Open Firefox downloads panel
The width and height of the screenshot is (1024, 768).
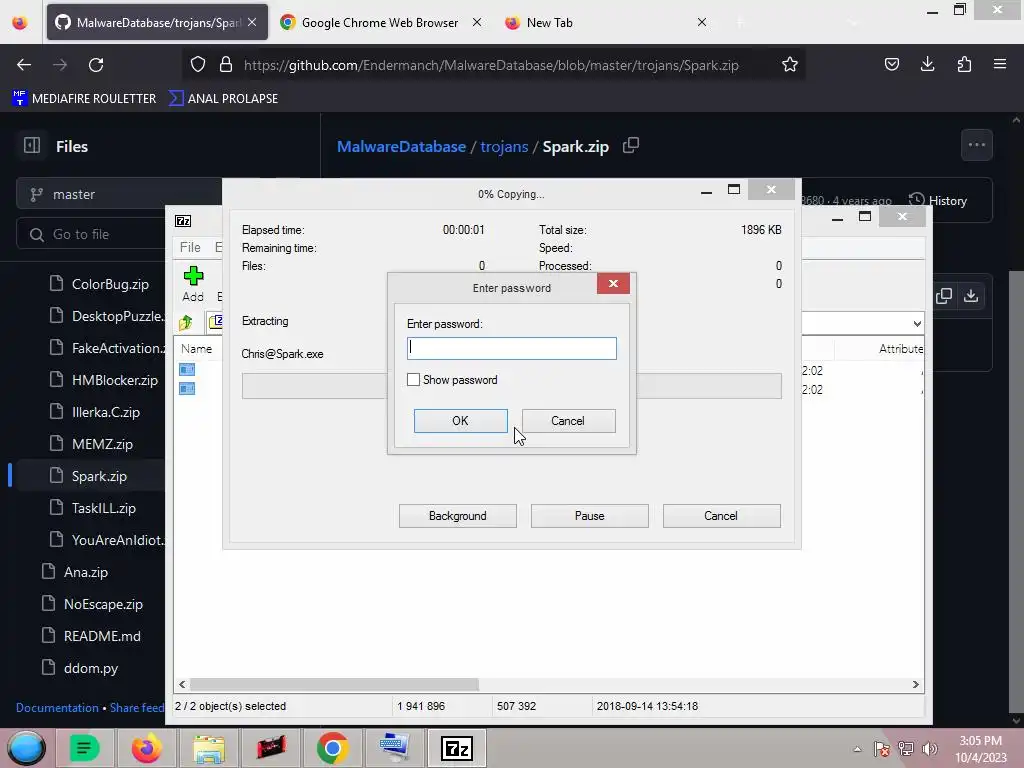click(927, 64)
